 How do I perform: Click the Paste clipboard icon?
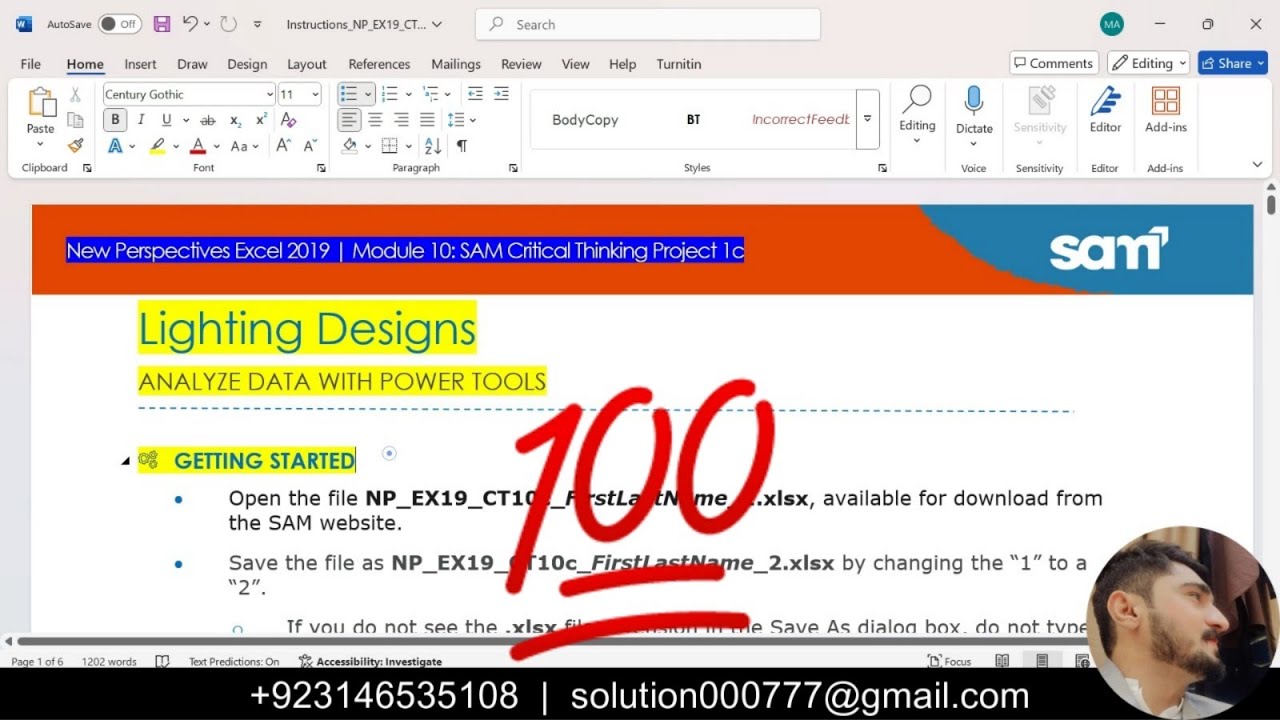[x=41, y=103]
